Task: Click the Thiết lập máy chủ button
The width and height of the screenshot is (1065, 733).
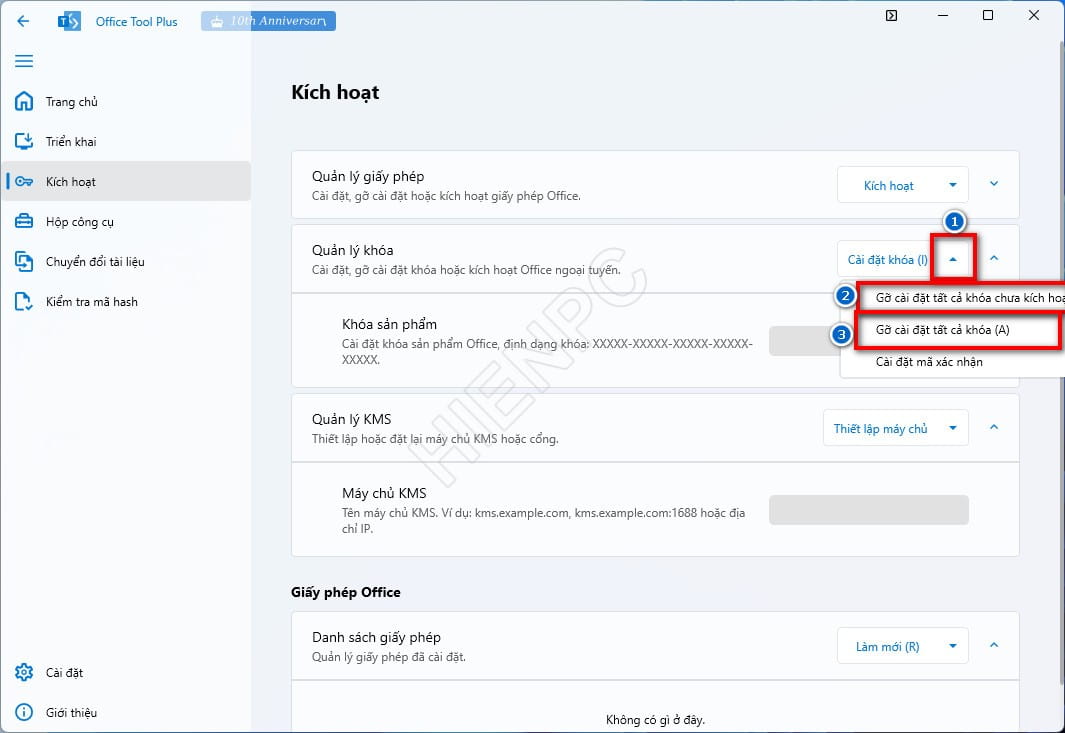Action: click(880, 429)
